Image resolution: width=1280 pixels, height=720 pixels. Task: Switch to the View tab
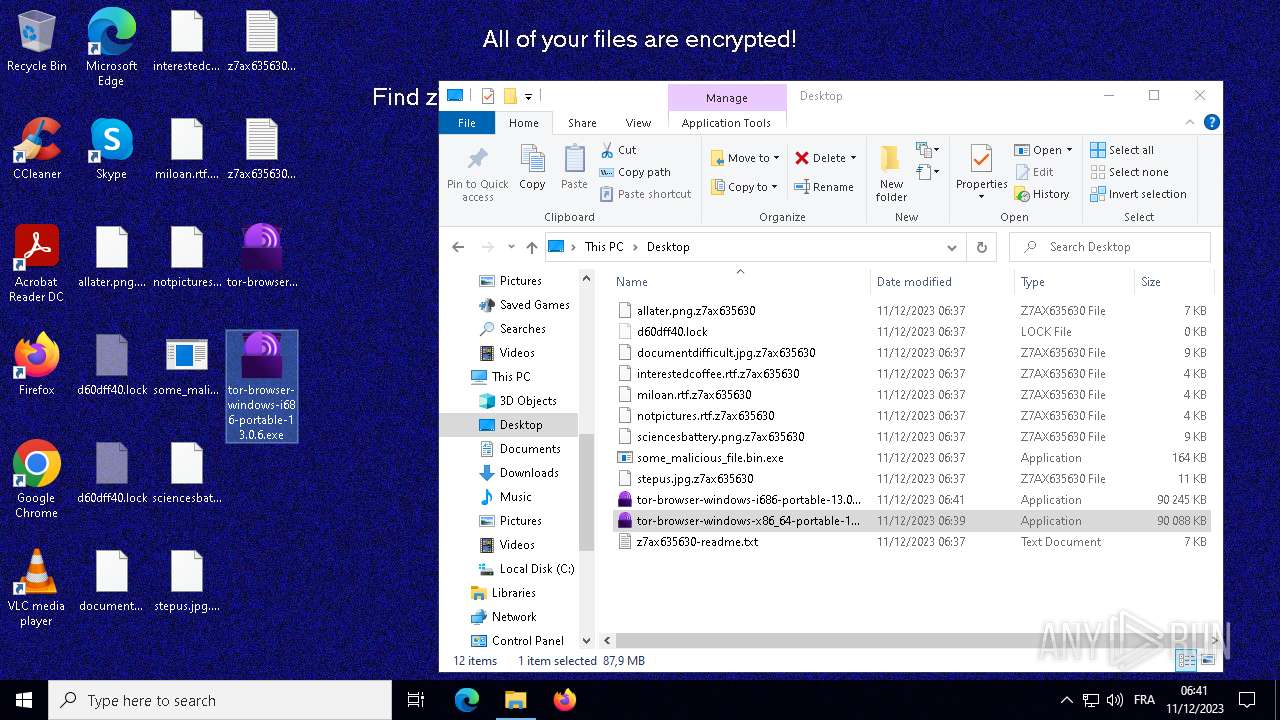638,123
